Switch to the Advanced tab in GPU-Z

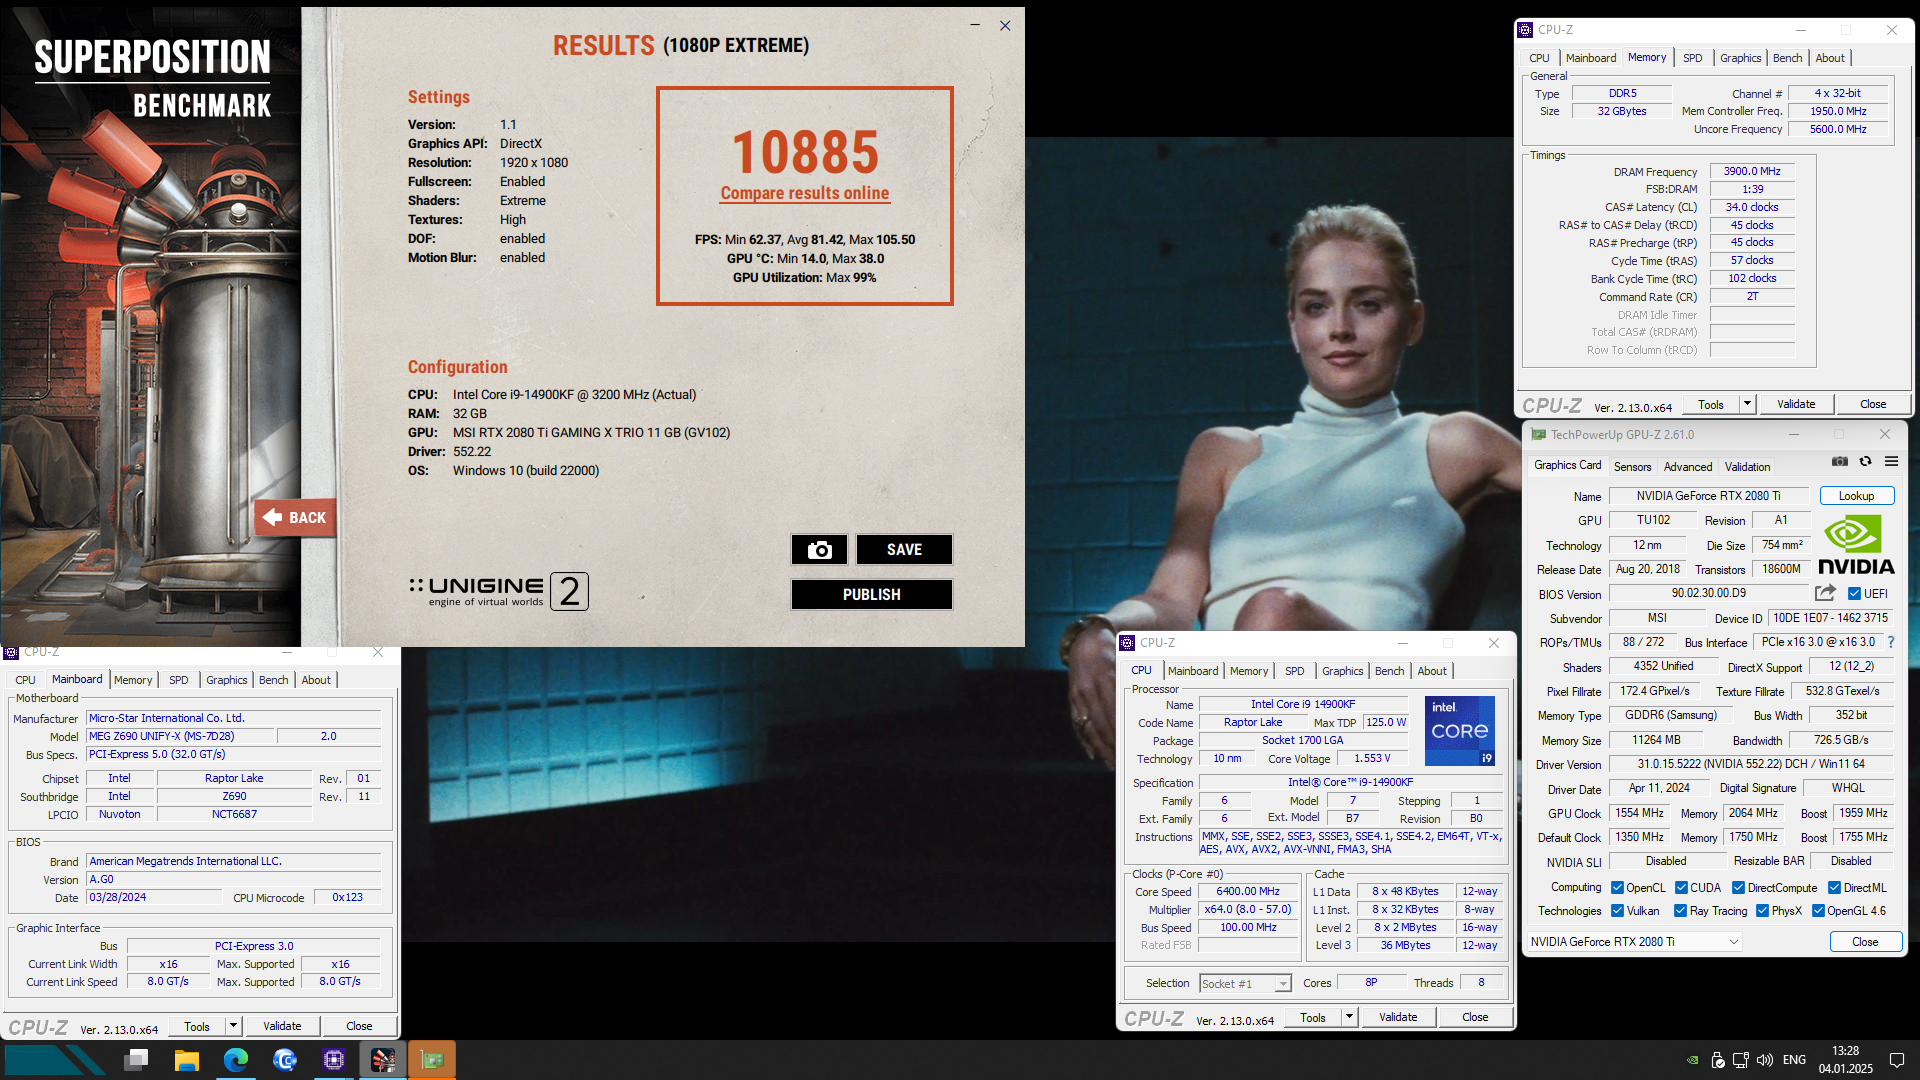(1688, 467)
